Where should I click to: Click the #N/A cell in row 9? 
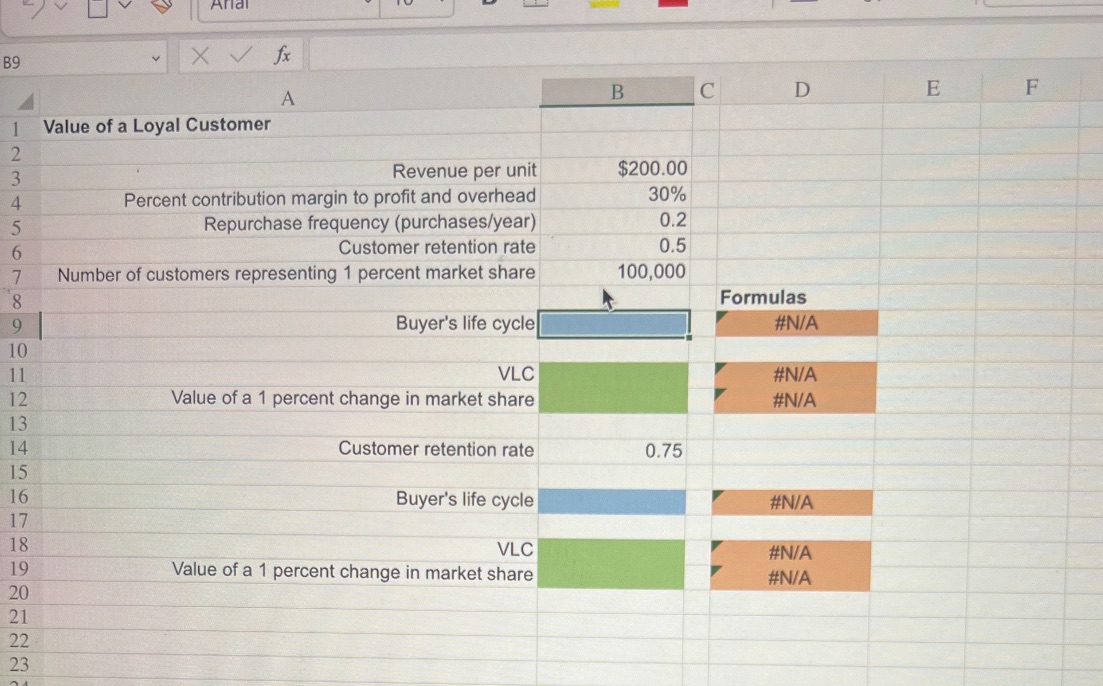coord(796,323)
